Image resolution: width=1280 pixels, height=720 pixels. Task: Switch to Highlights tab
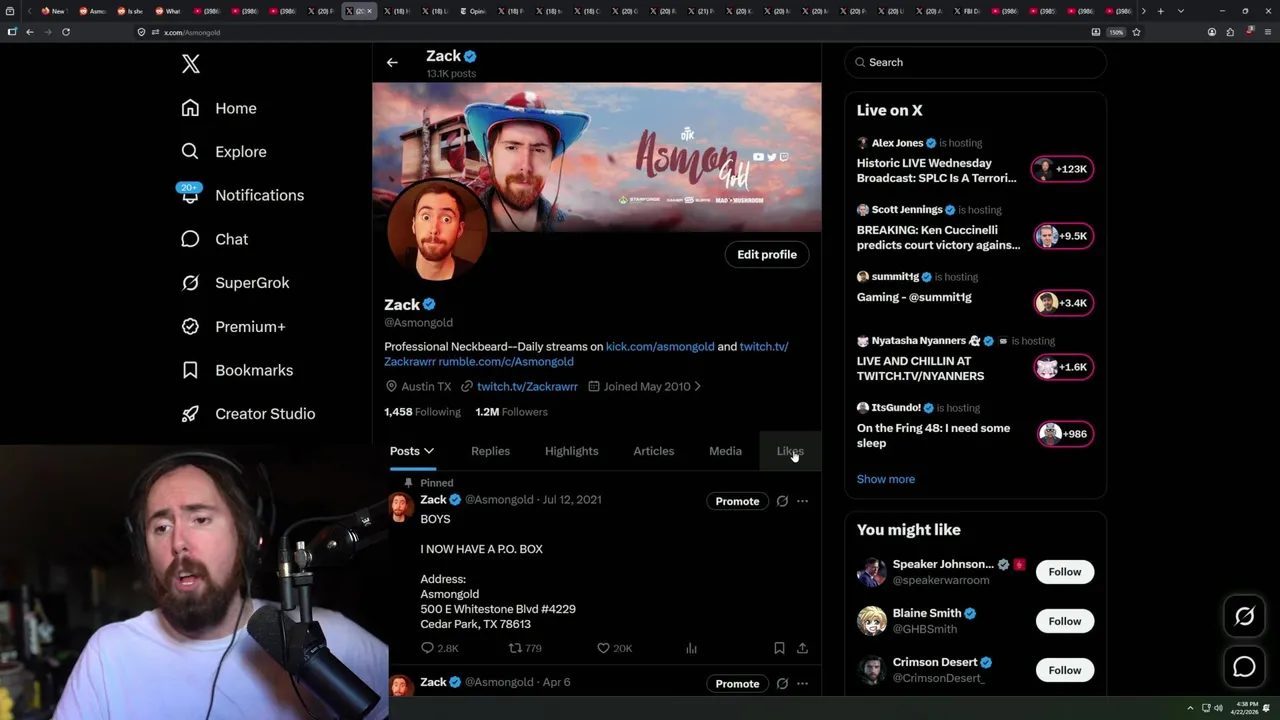[572, 451]
